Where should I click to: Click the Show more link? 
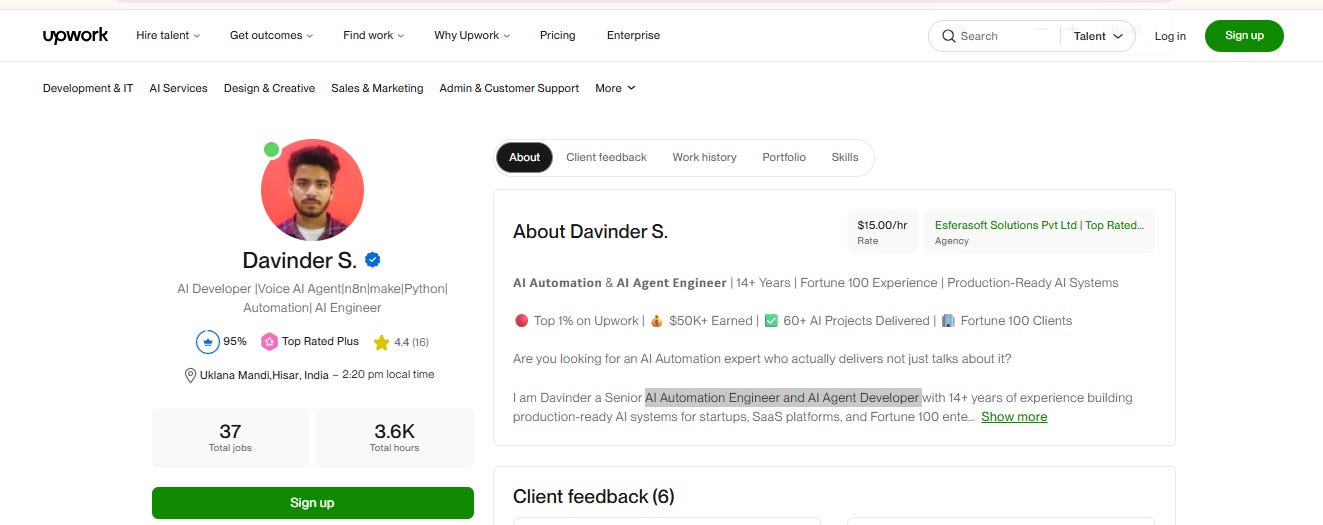click(x=1014, y=417)
